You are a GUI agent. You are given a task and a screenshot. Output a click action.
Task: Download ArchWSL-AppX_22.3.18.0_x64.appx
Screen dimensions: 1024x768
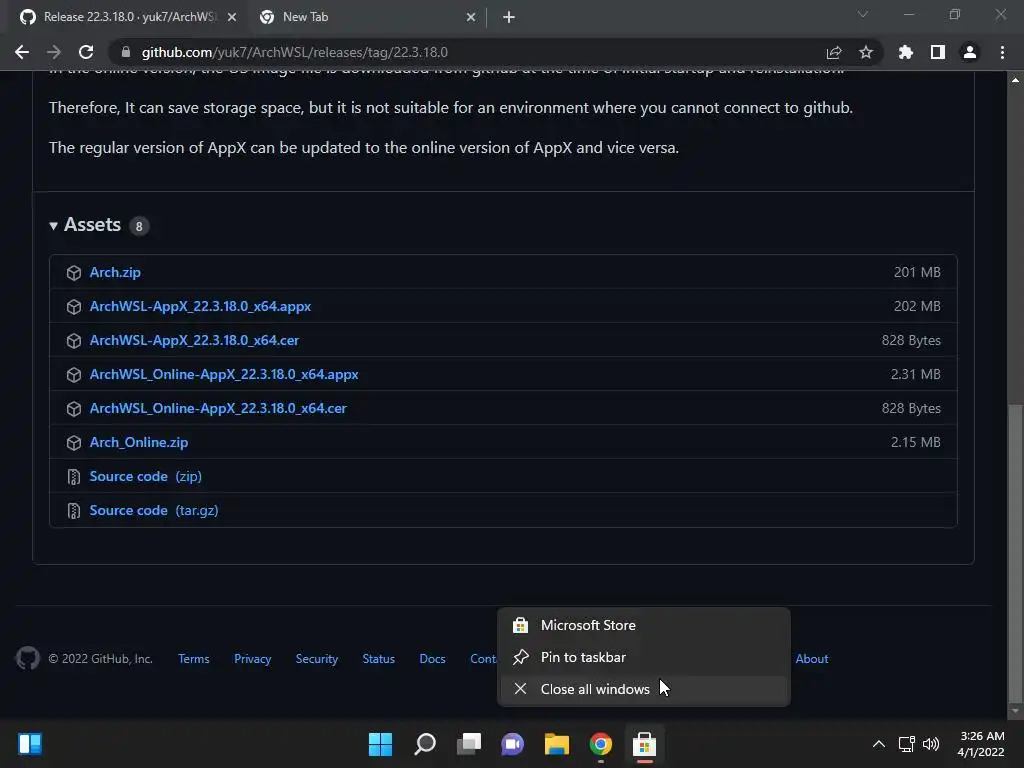[200, 306]
